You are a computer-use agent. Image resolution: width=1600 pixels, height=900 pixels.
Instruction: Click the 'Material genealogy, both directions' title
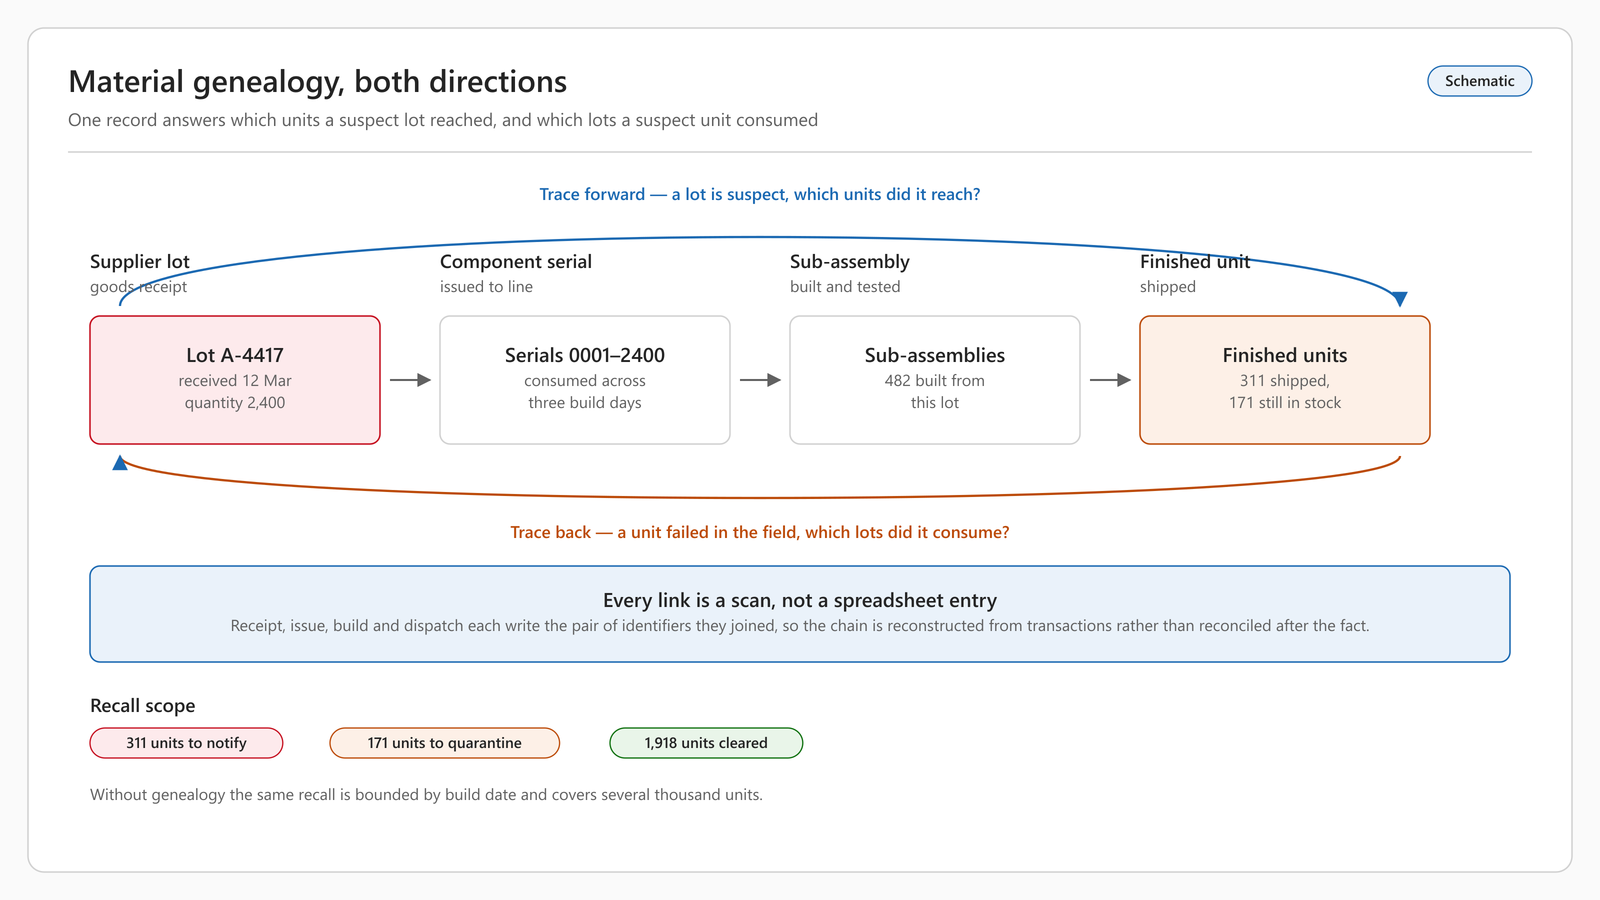[317, 81]
